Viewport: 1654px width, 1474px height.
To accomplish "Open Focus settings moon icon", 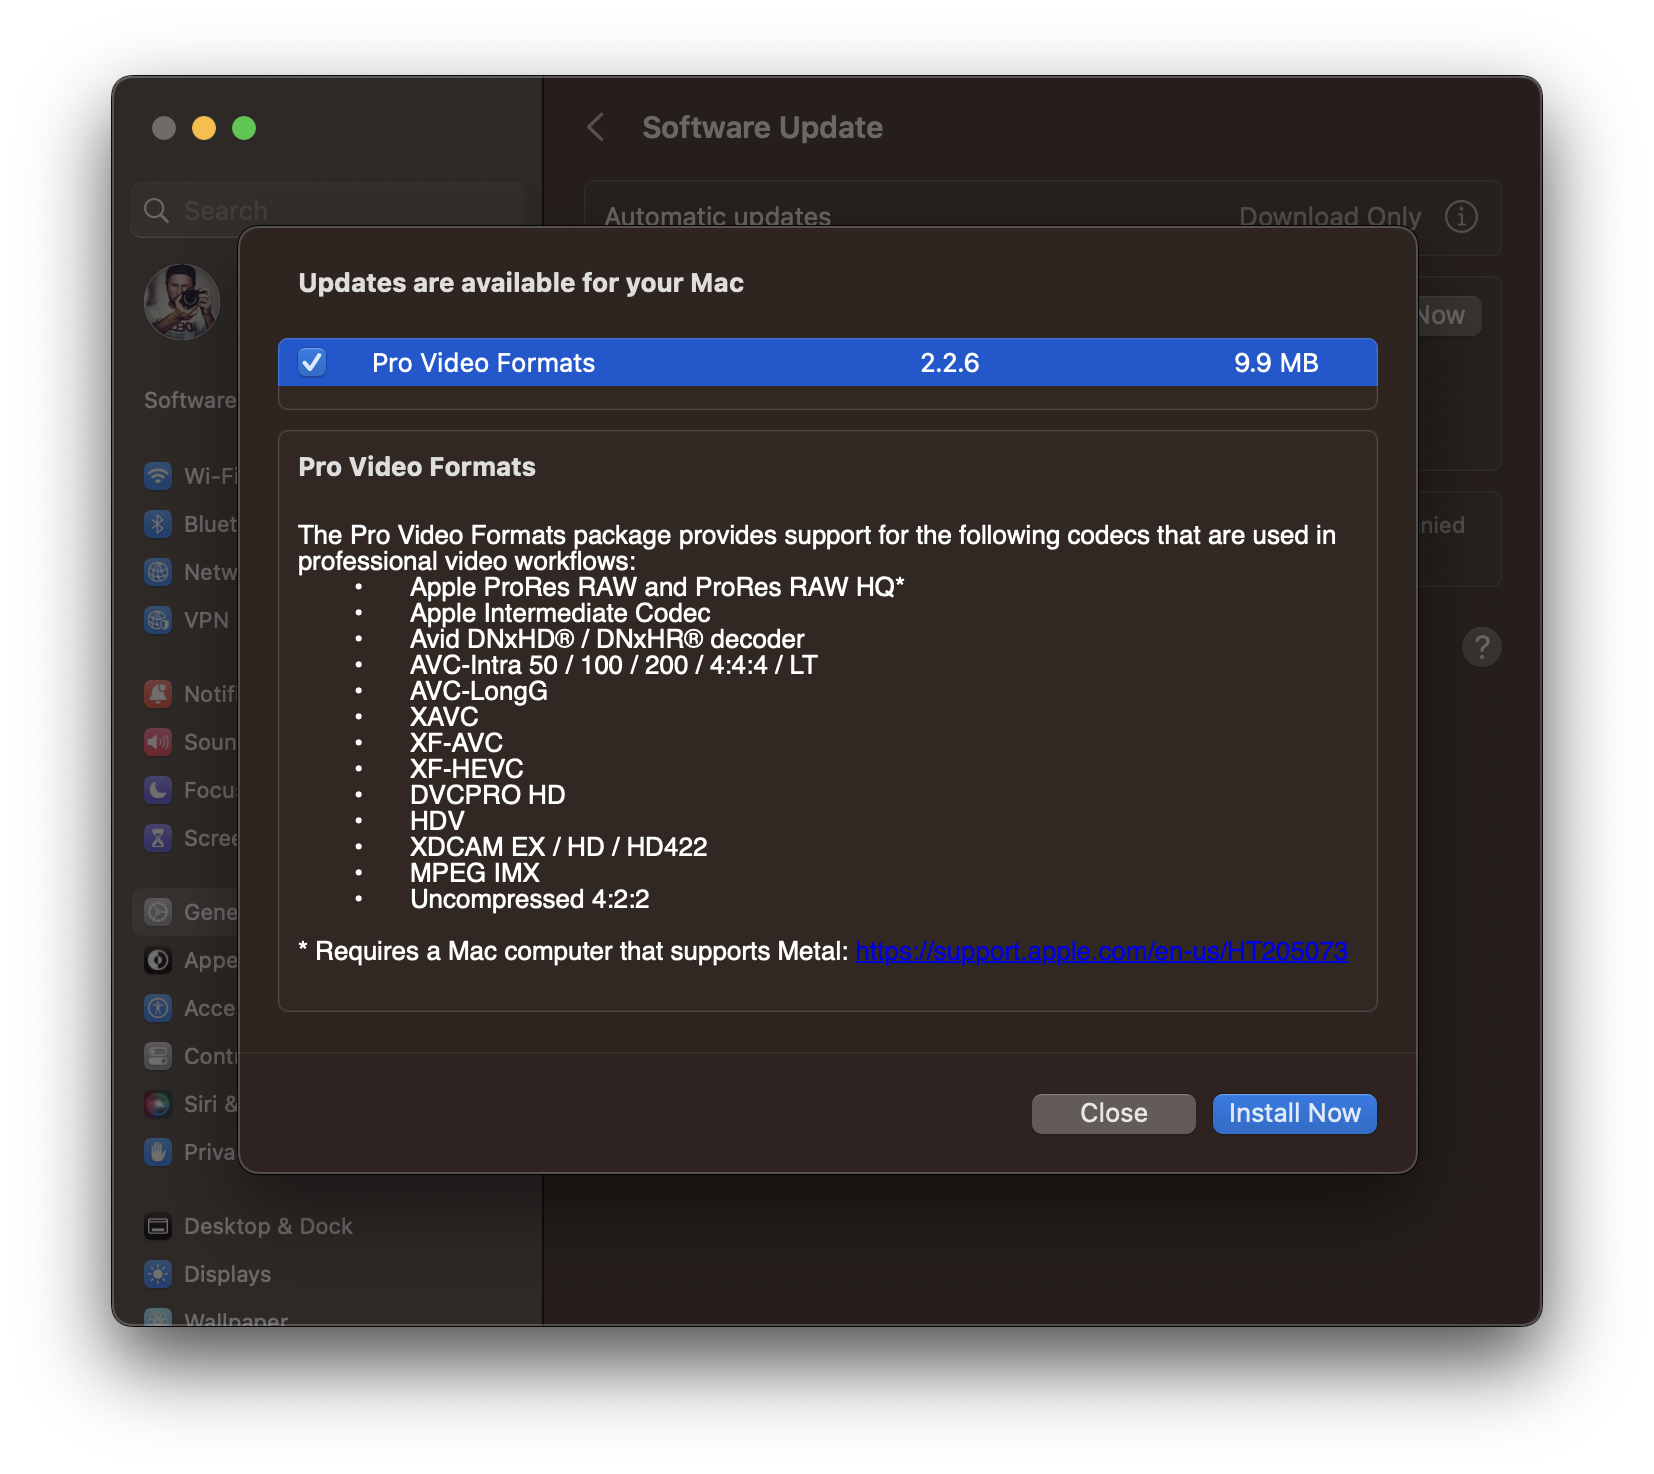I will click(158, 790).
